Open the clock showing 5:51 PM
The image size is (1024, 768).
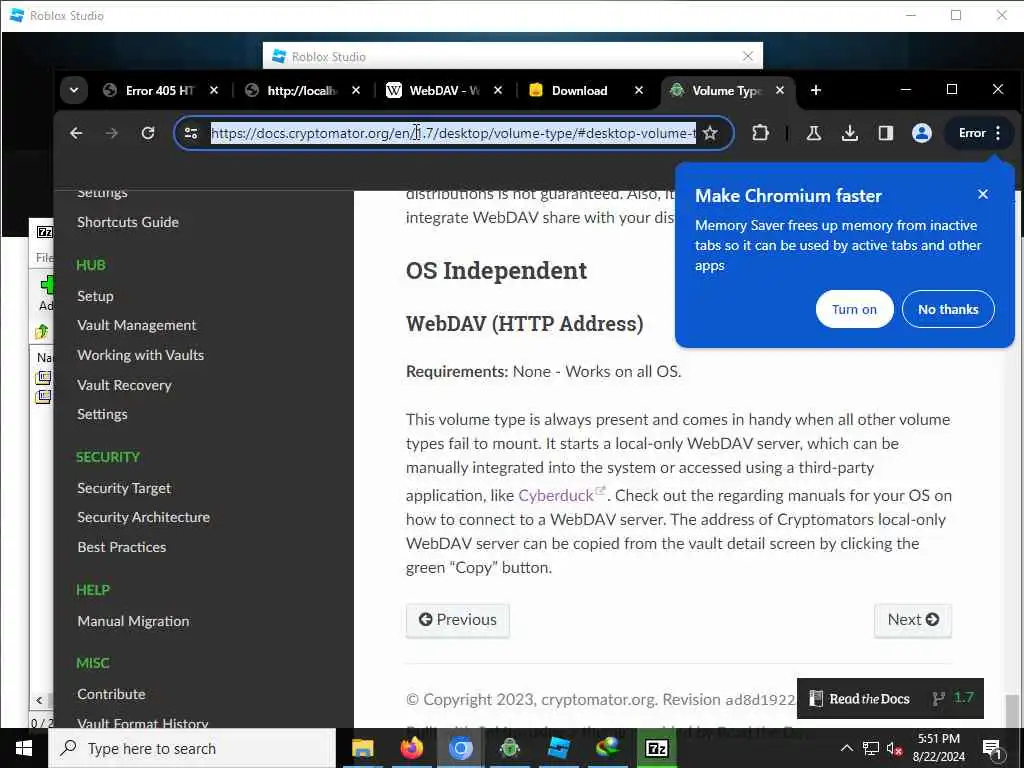(x=938, y=748)
